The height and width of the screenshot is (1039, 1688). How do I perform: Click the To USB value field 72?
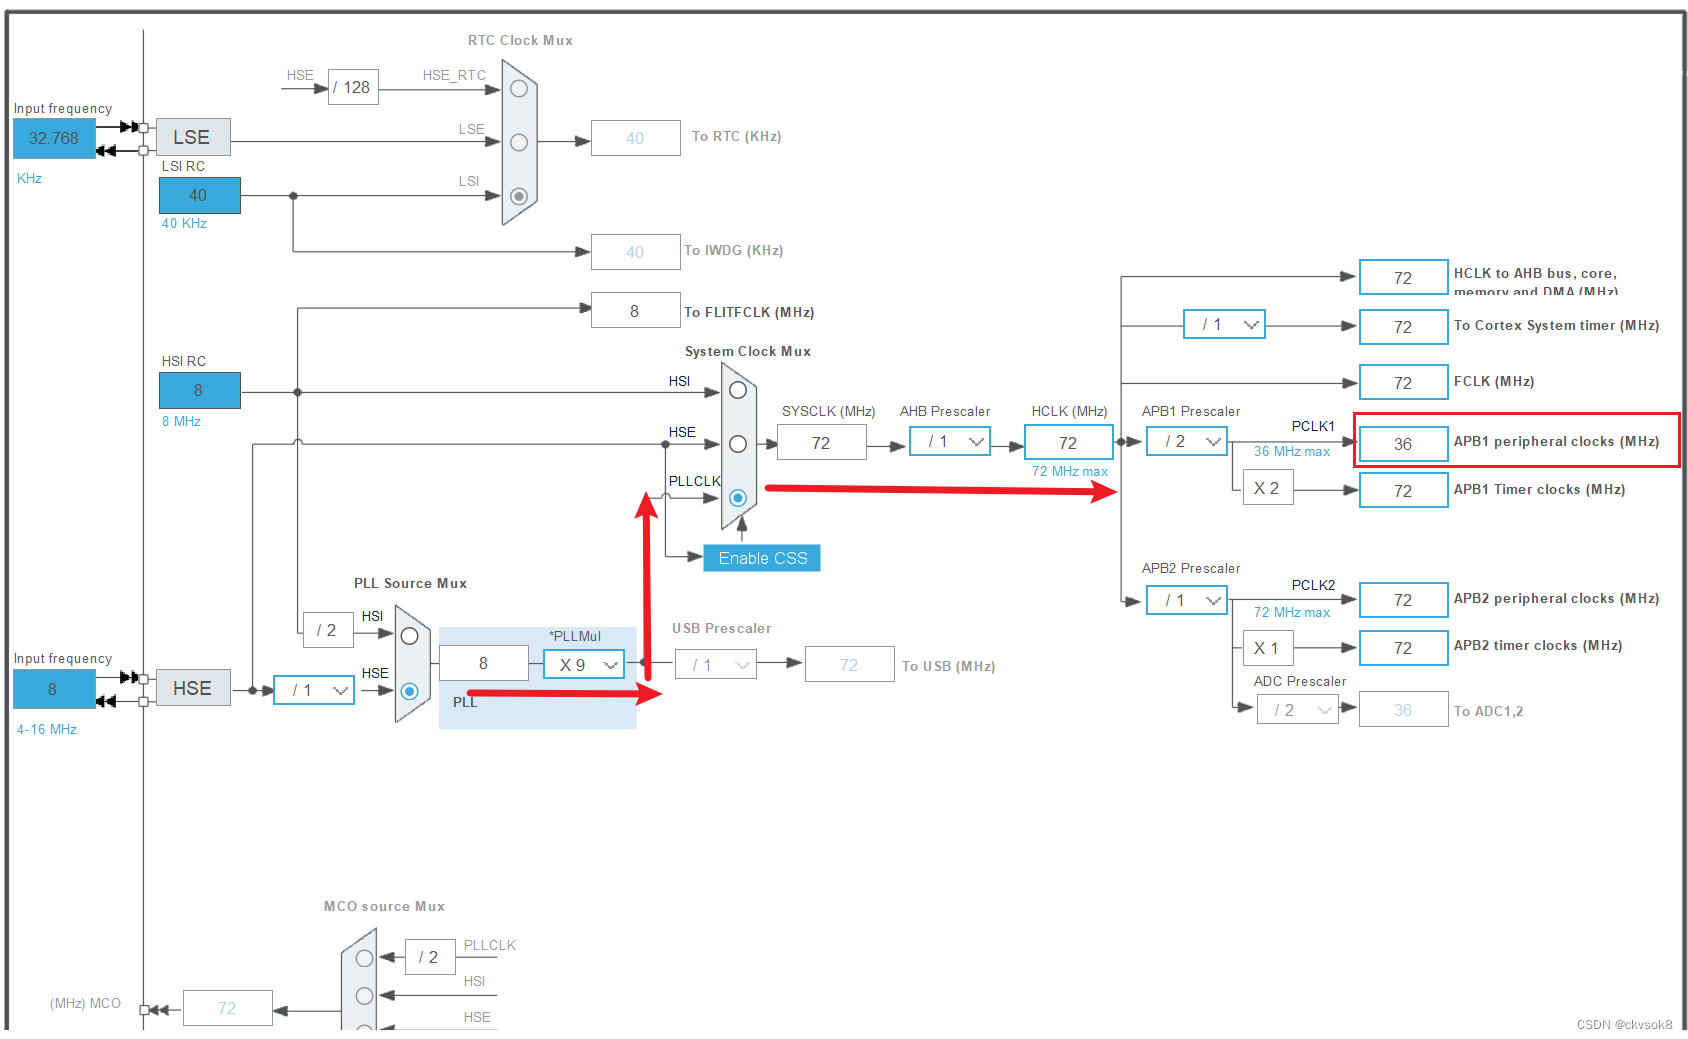point(850,664)
